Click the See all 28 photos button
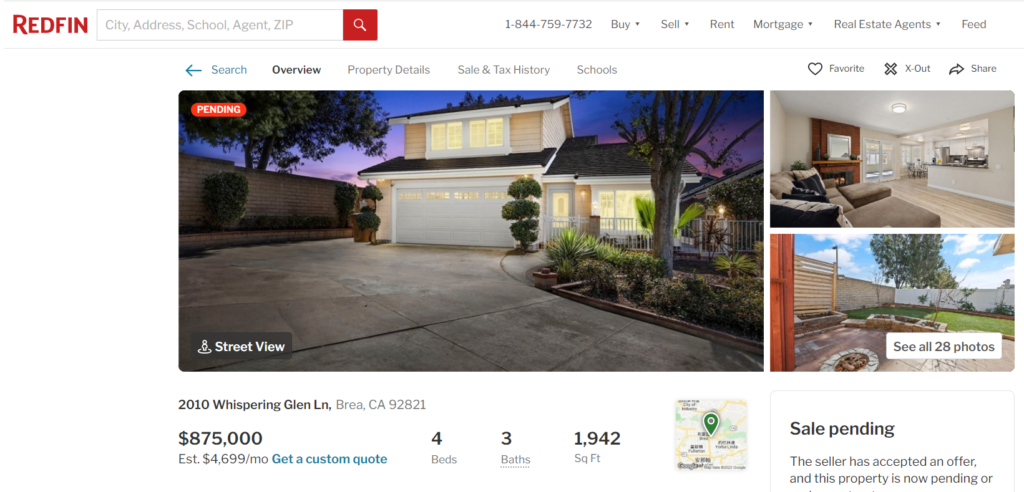 tap(944, 346)
